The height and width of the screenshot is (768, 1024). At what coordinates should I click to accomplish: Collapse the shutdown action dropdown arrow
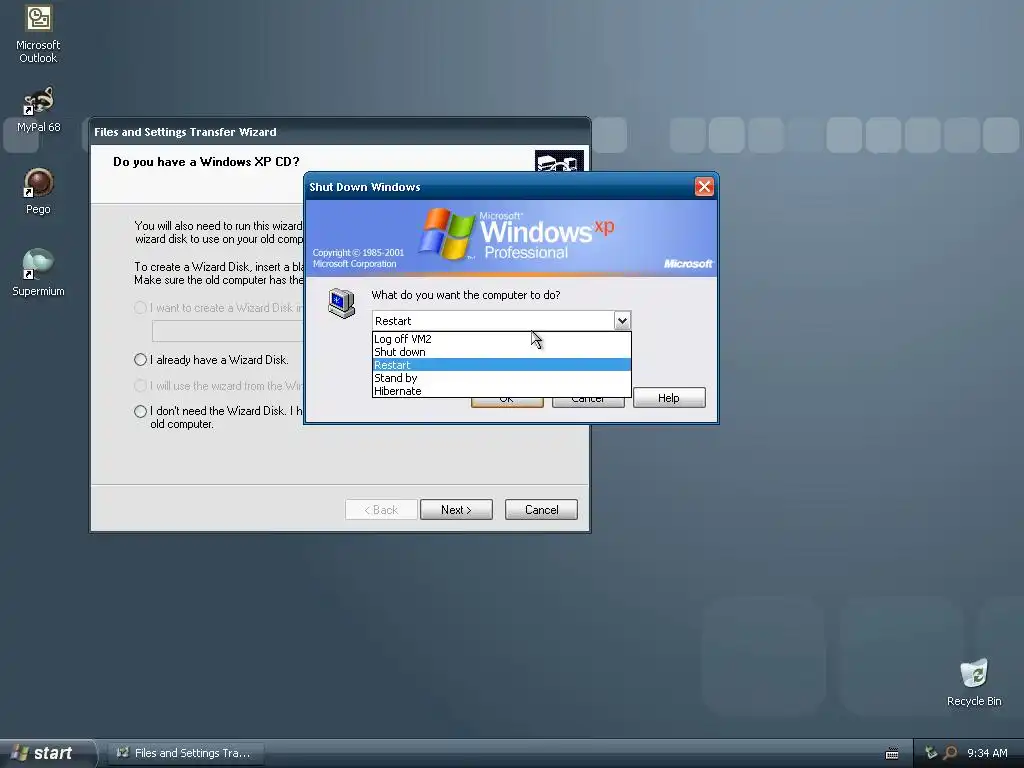tap(622, 321)
